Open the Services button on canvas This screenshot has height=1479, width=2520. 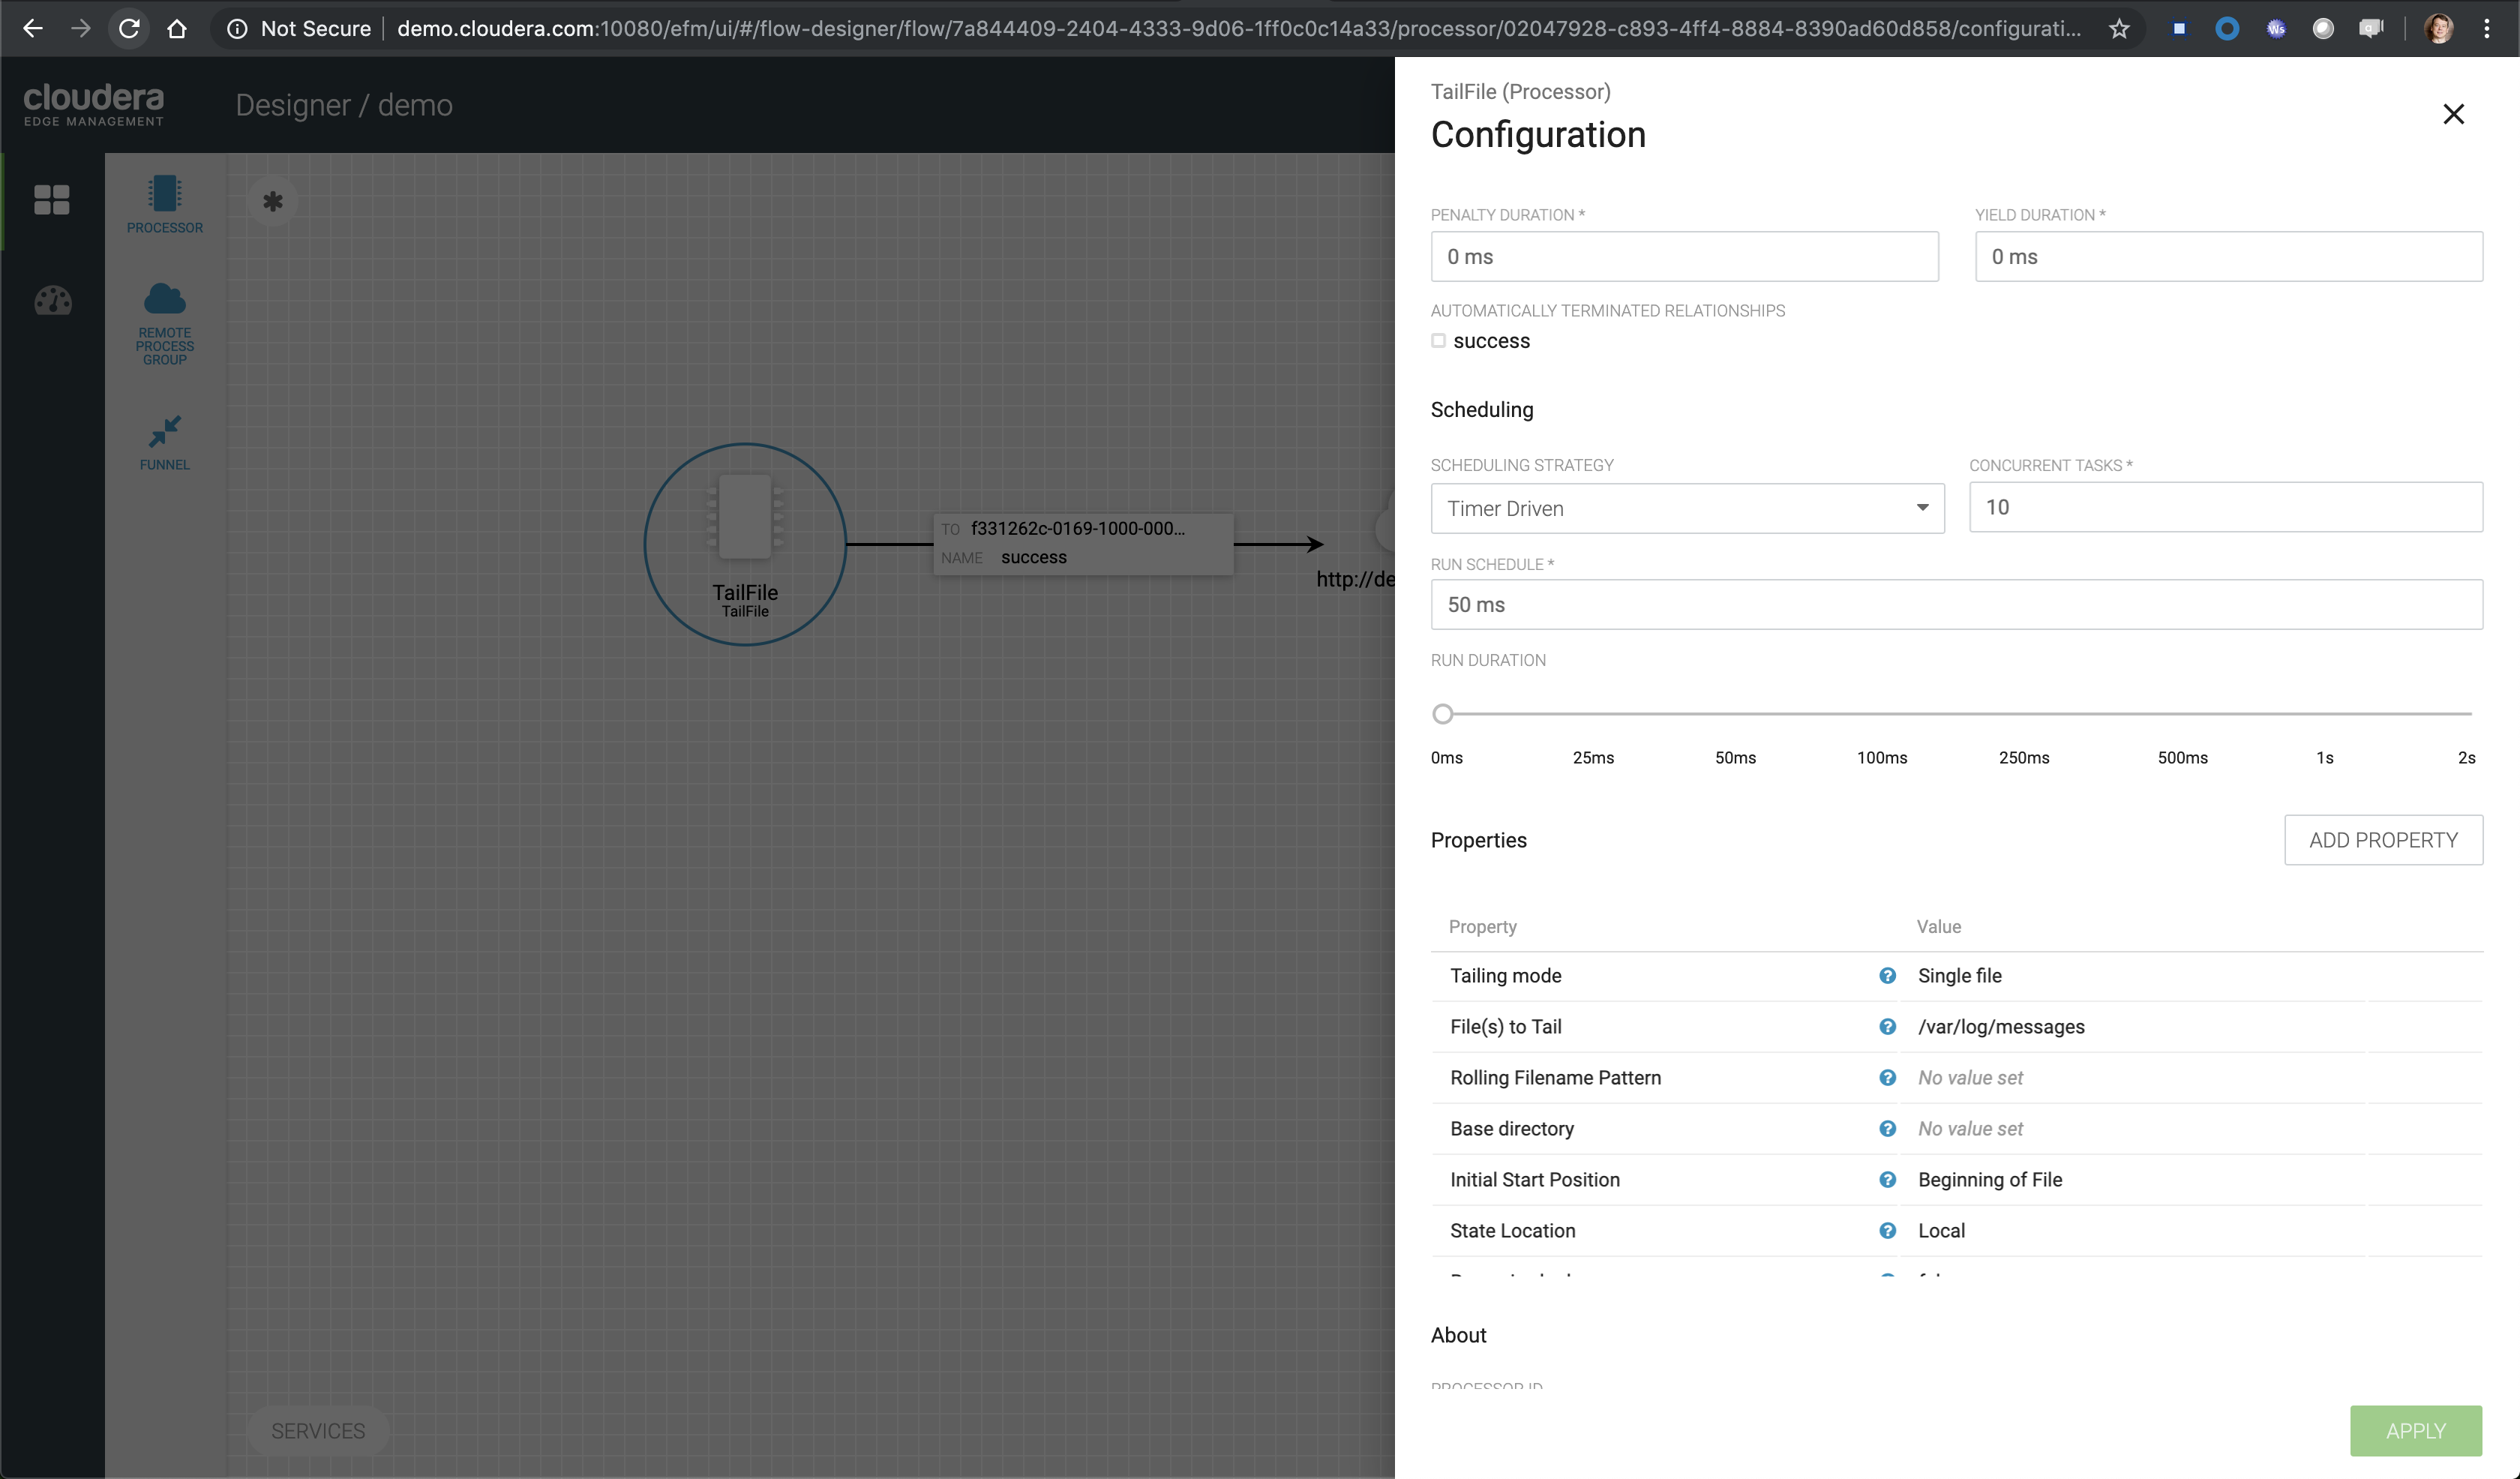[318, 1431]
